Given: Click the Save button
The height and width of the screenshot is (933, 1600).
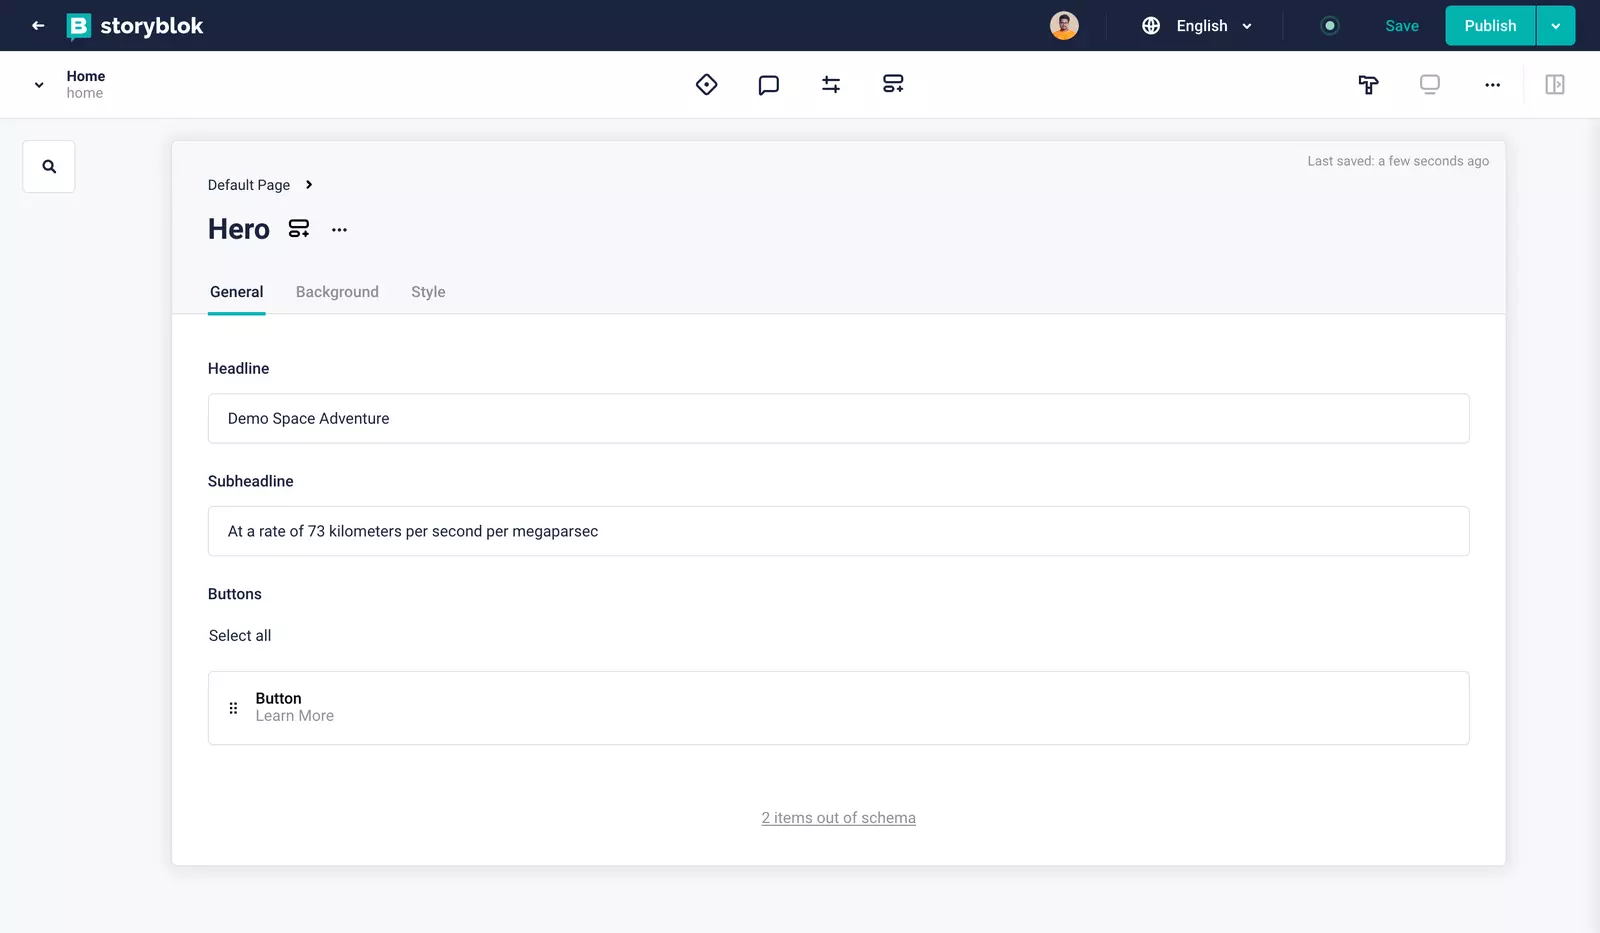Looking at the screenshot, I should point(1401,26).
